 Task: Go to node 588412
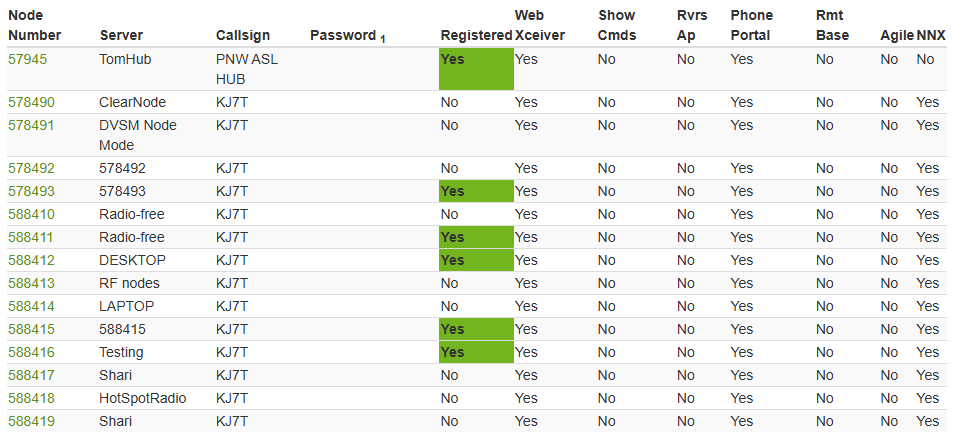click(31, 260)
